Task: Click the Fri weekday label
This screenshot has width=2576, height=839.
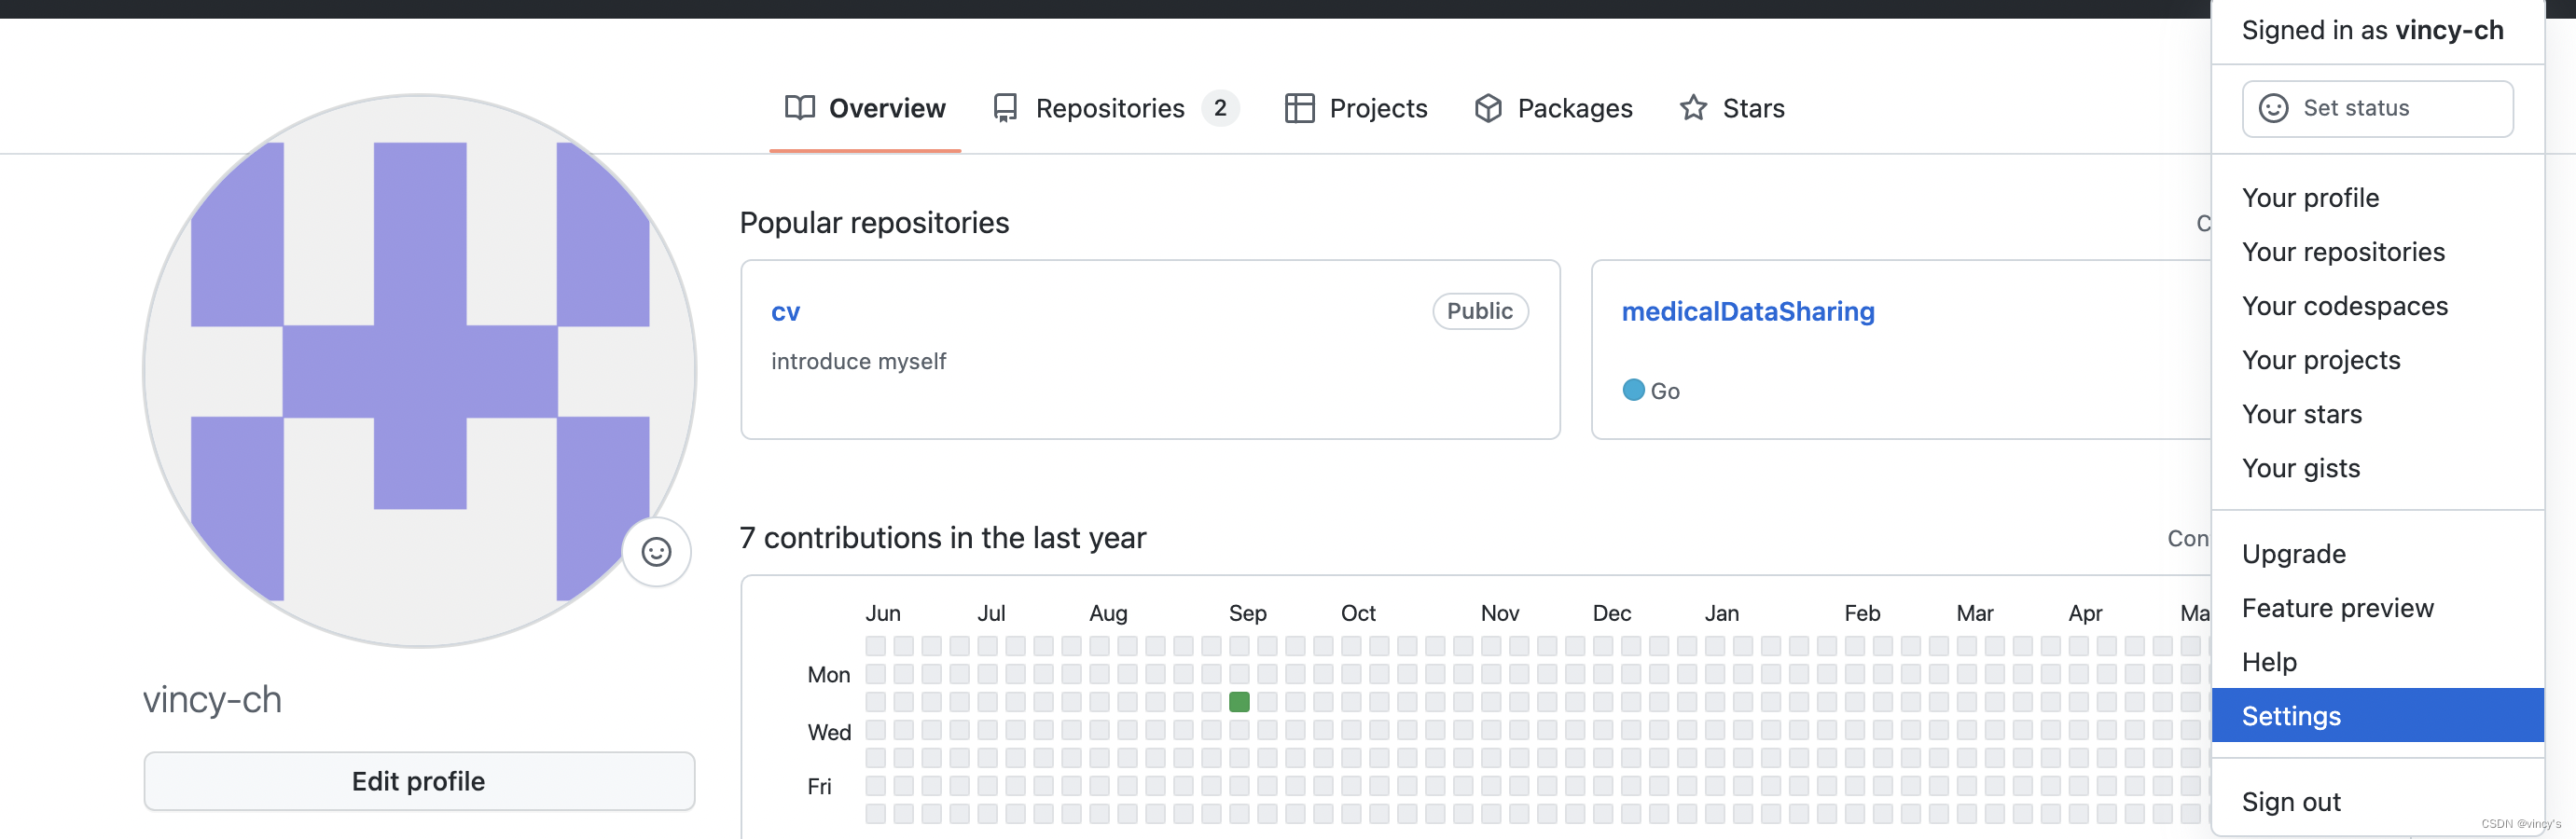Action: 819,787
